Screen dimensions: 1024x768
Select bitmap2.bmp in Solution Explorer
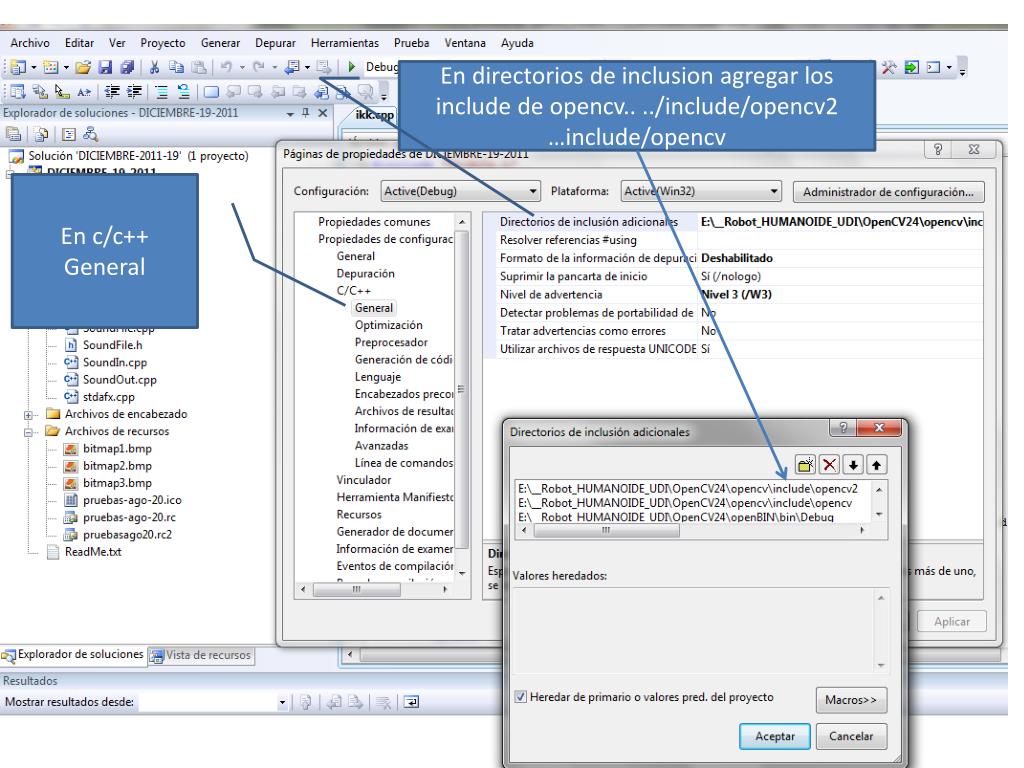[117, 466]
